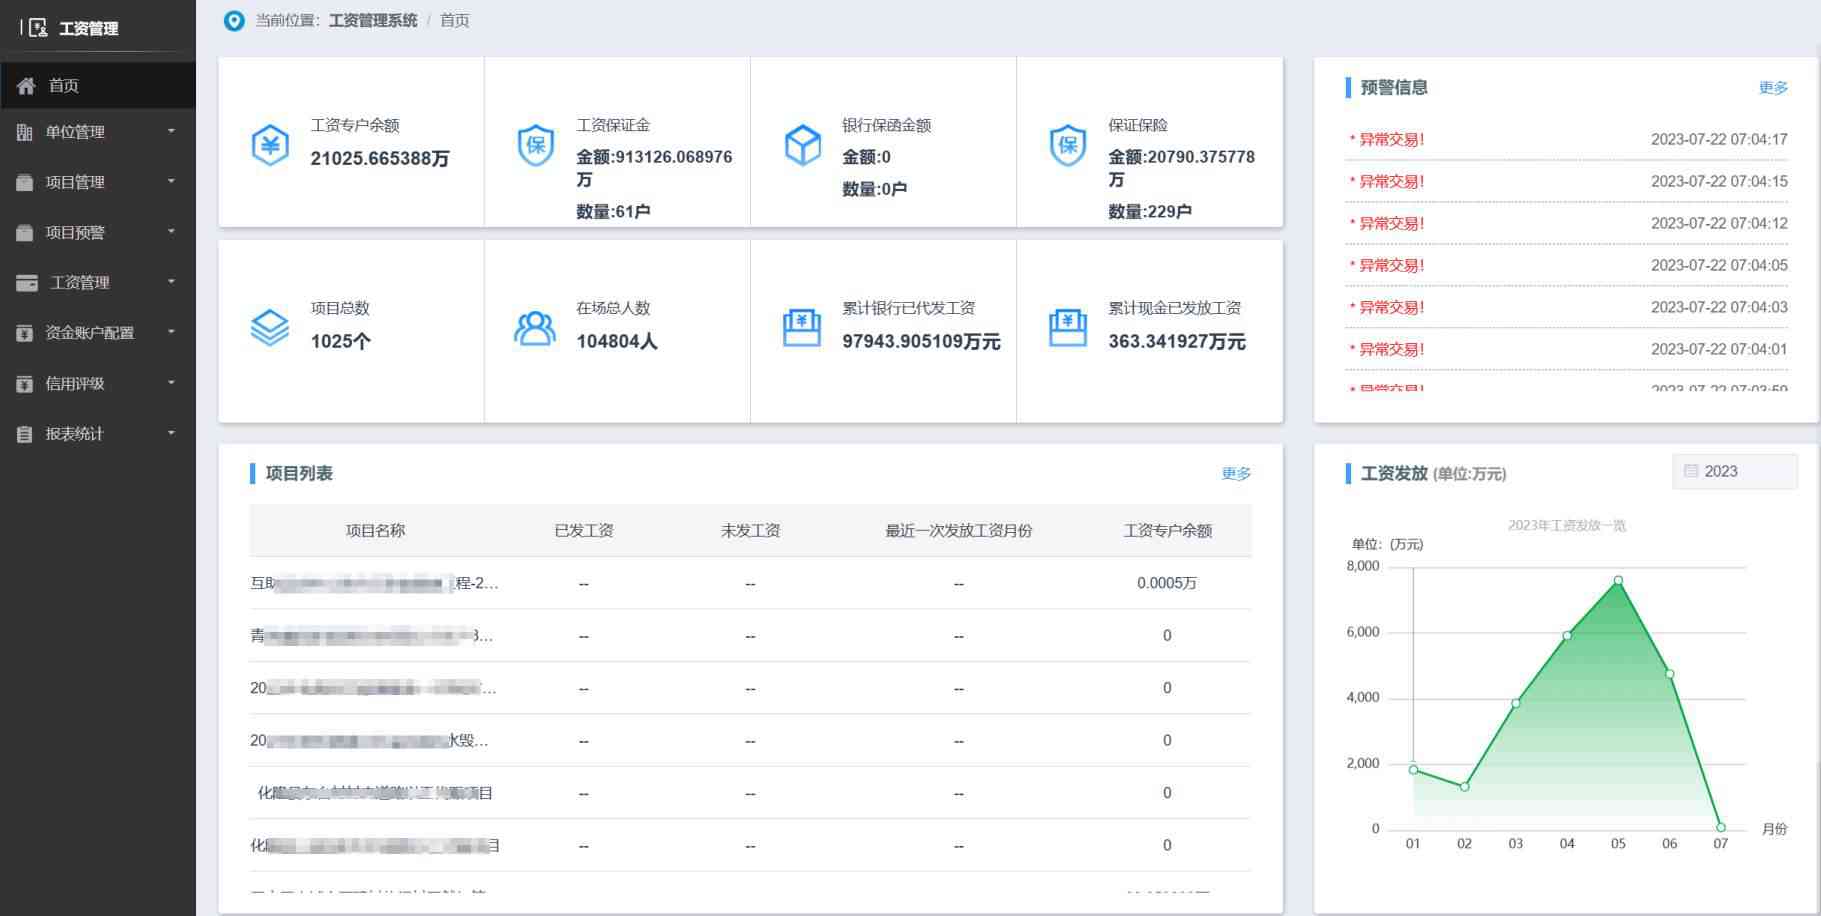Expand the 工资管理 sidebar menu

[x=97, y=282]
